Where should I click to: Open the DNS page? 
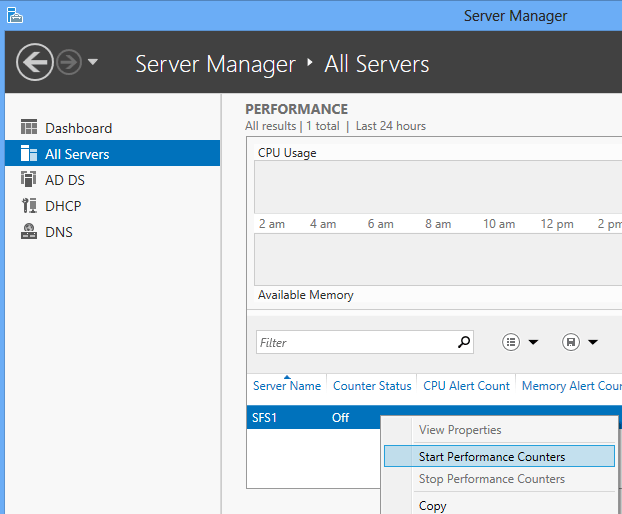(x=59, y=232)
